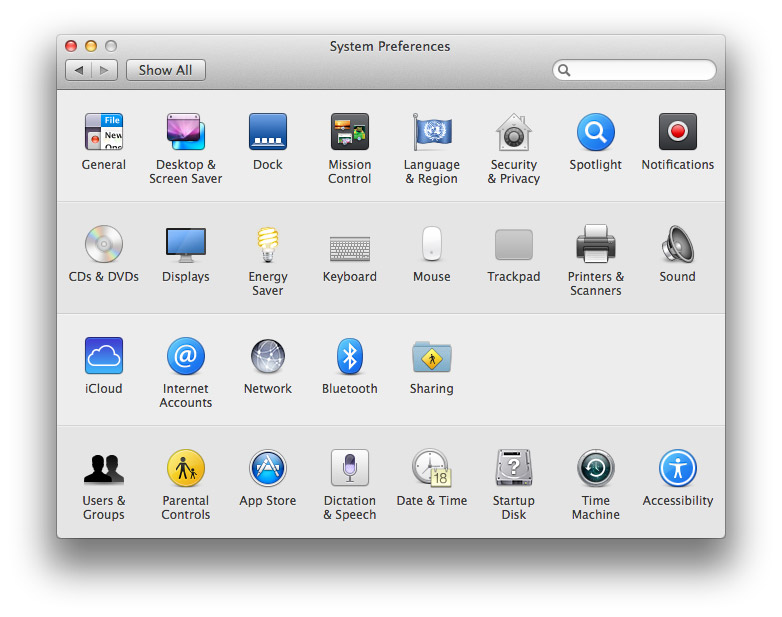Open Energy Saver light bulb icon
Screen dimensions: 782x617
tap(268, 244)
